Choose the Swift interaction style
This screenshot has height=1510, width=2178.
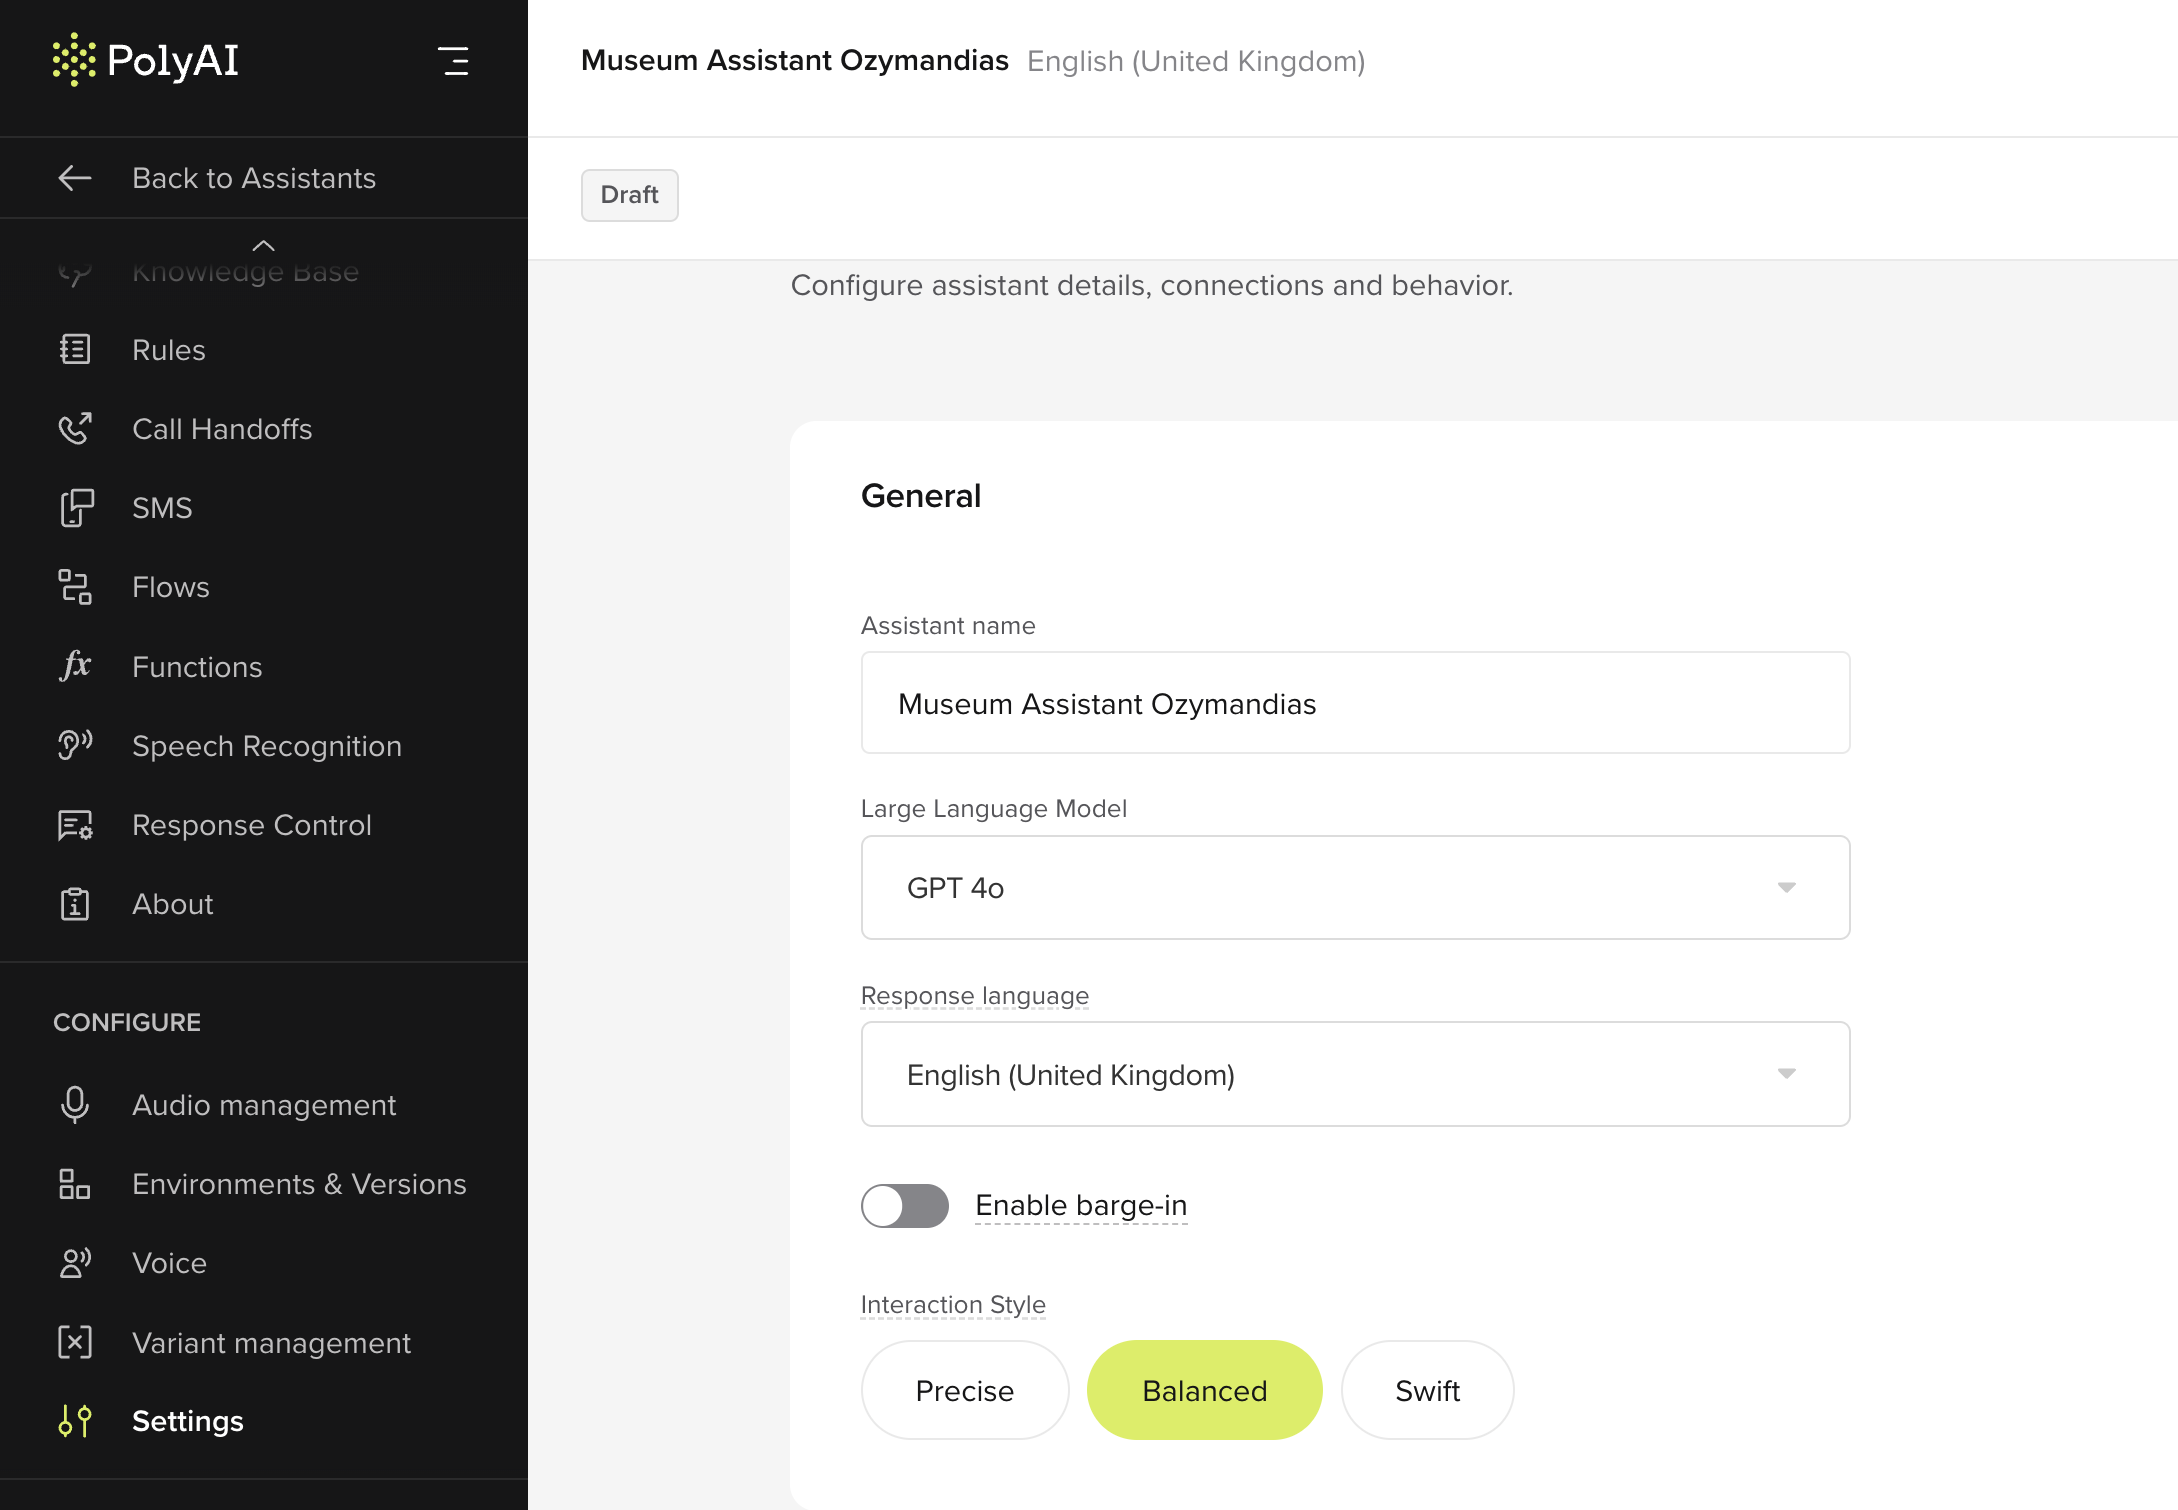1427,1391
